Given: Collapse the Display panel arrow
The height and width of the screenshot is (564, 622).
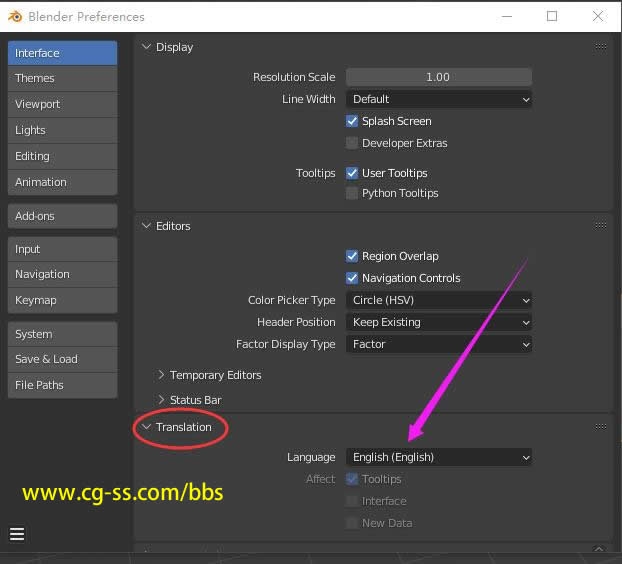Looking at the screenshot, I should (x=146, y=47).
